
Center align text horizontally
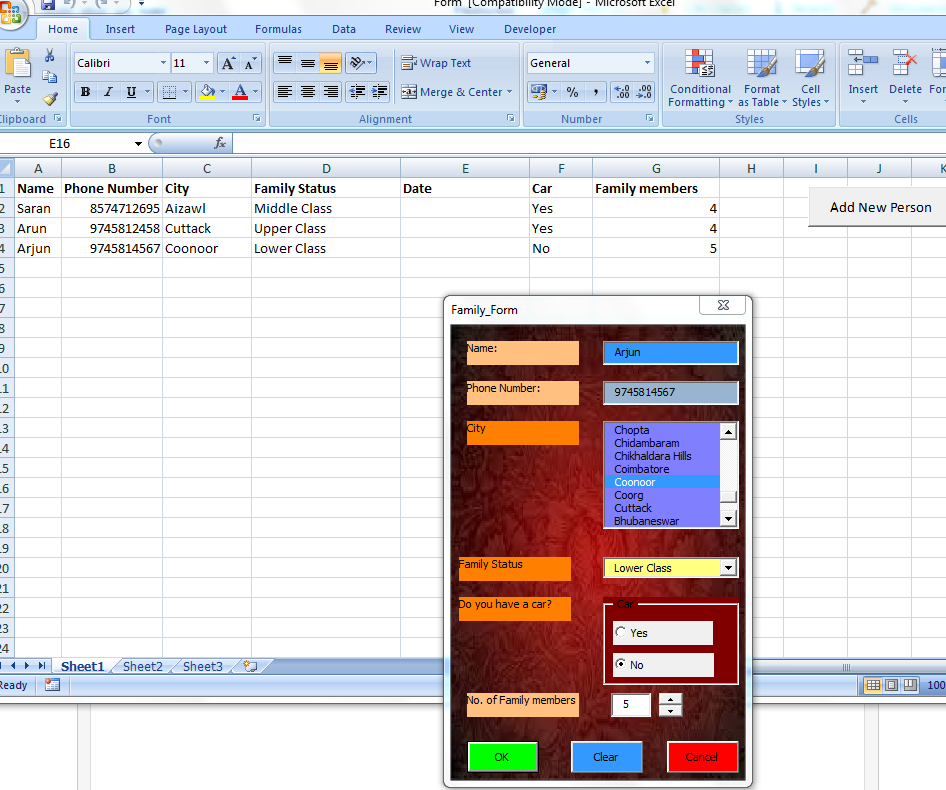click(308, 92)
